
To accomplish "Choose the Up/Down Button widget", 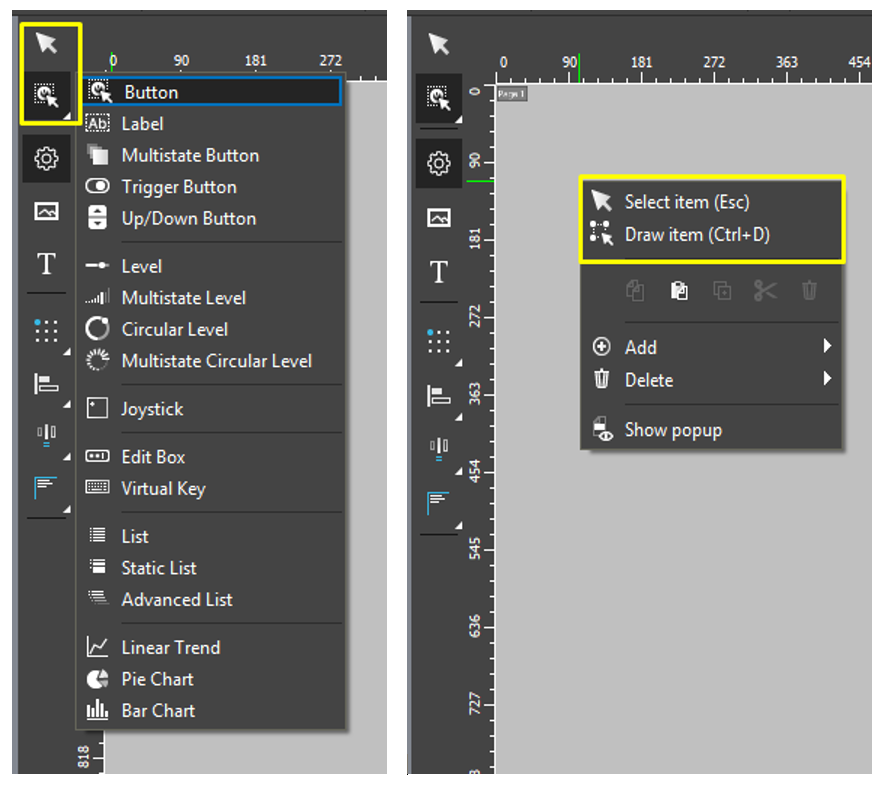I will click(188, 219).
